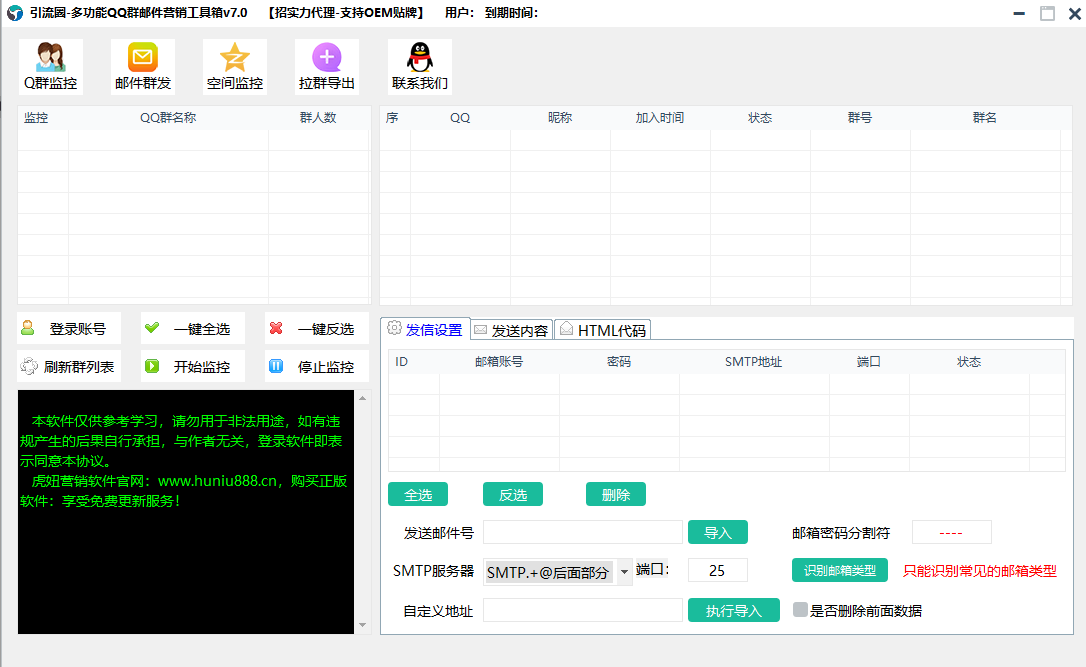Click the app logo in title bar

pos(15,13)
